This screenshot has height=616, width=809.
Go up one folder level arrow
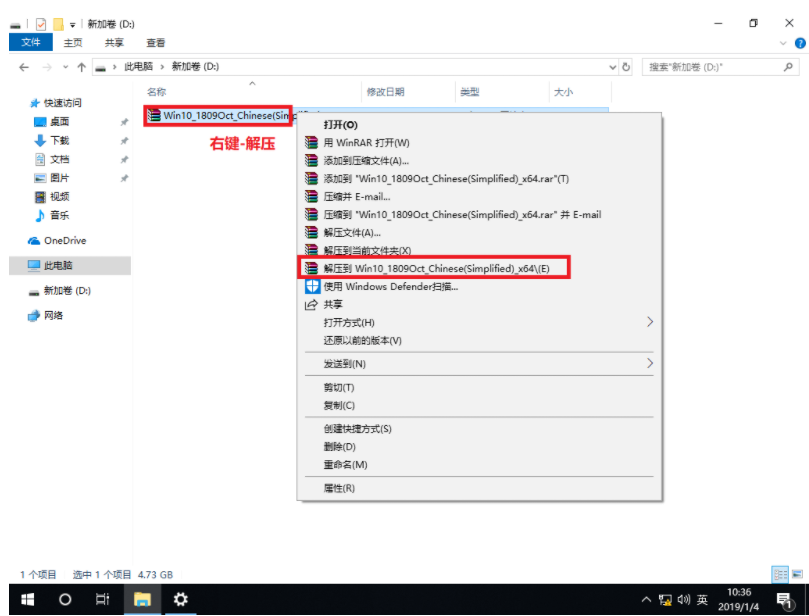81,67
